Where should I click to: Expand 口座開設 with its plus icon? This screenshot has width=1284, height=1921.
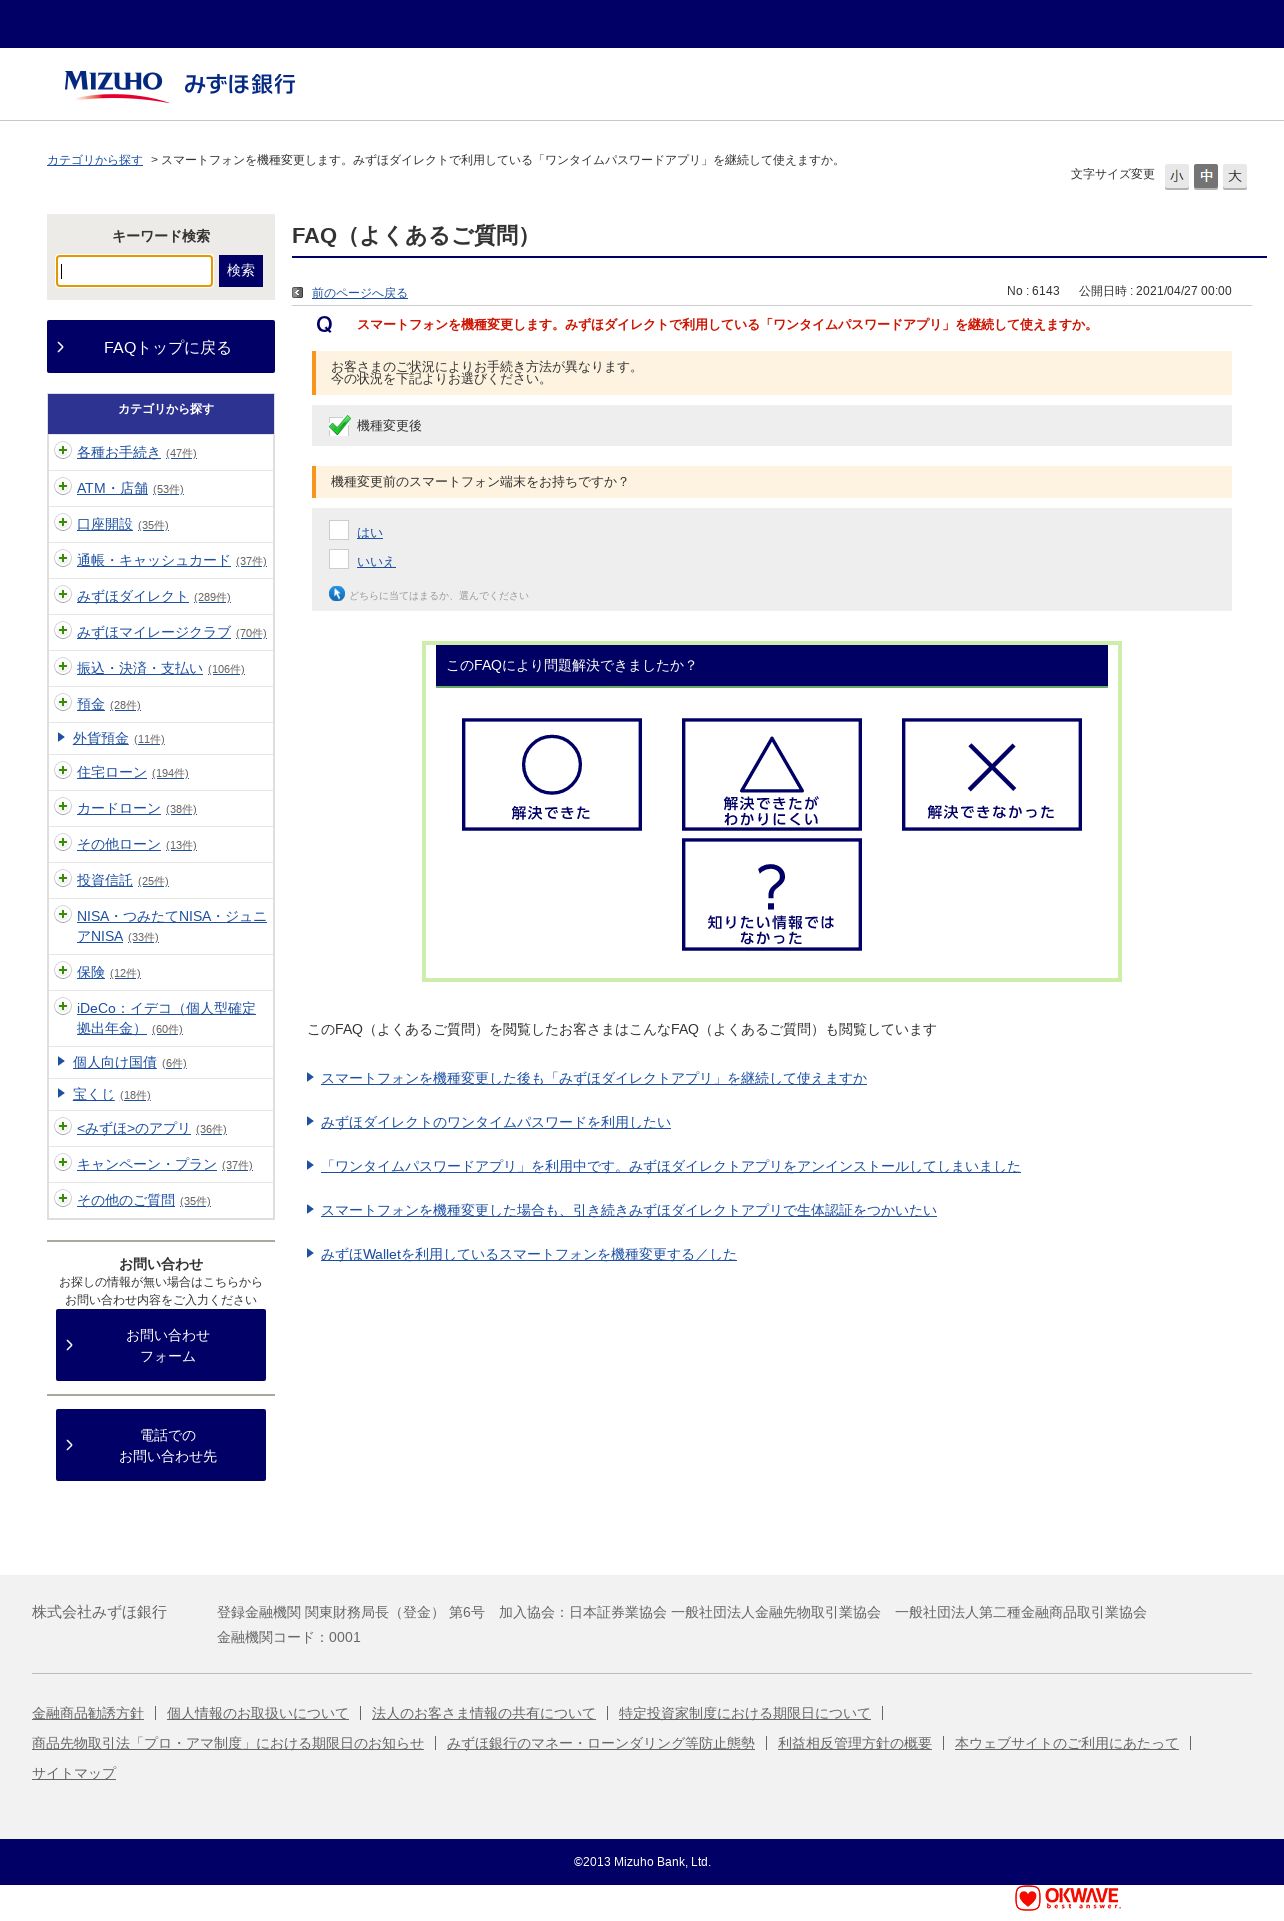click(63, 523)
